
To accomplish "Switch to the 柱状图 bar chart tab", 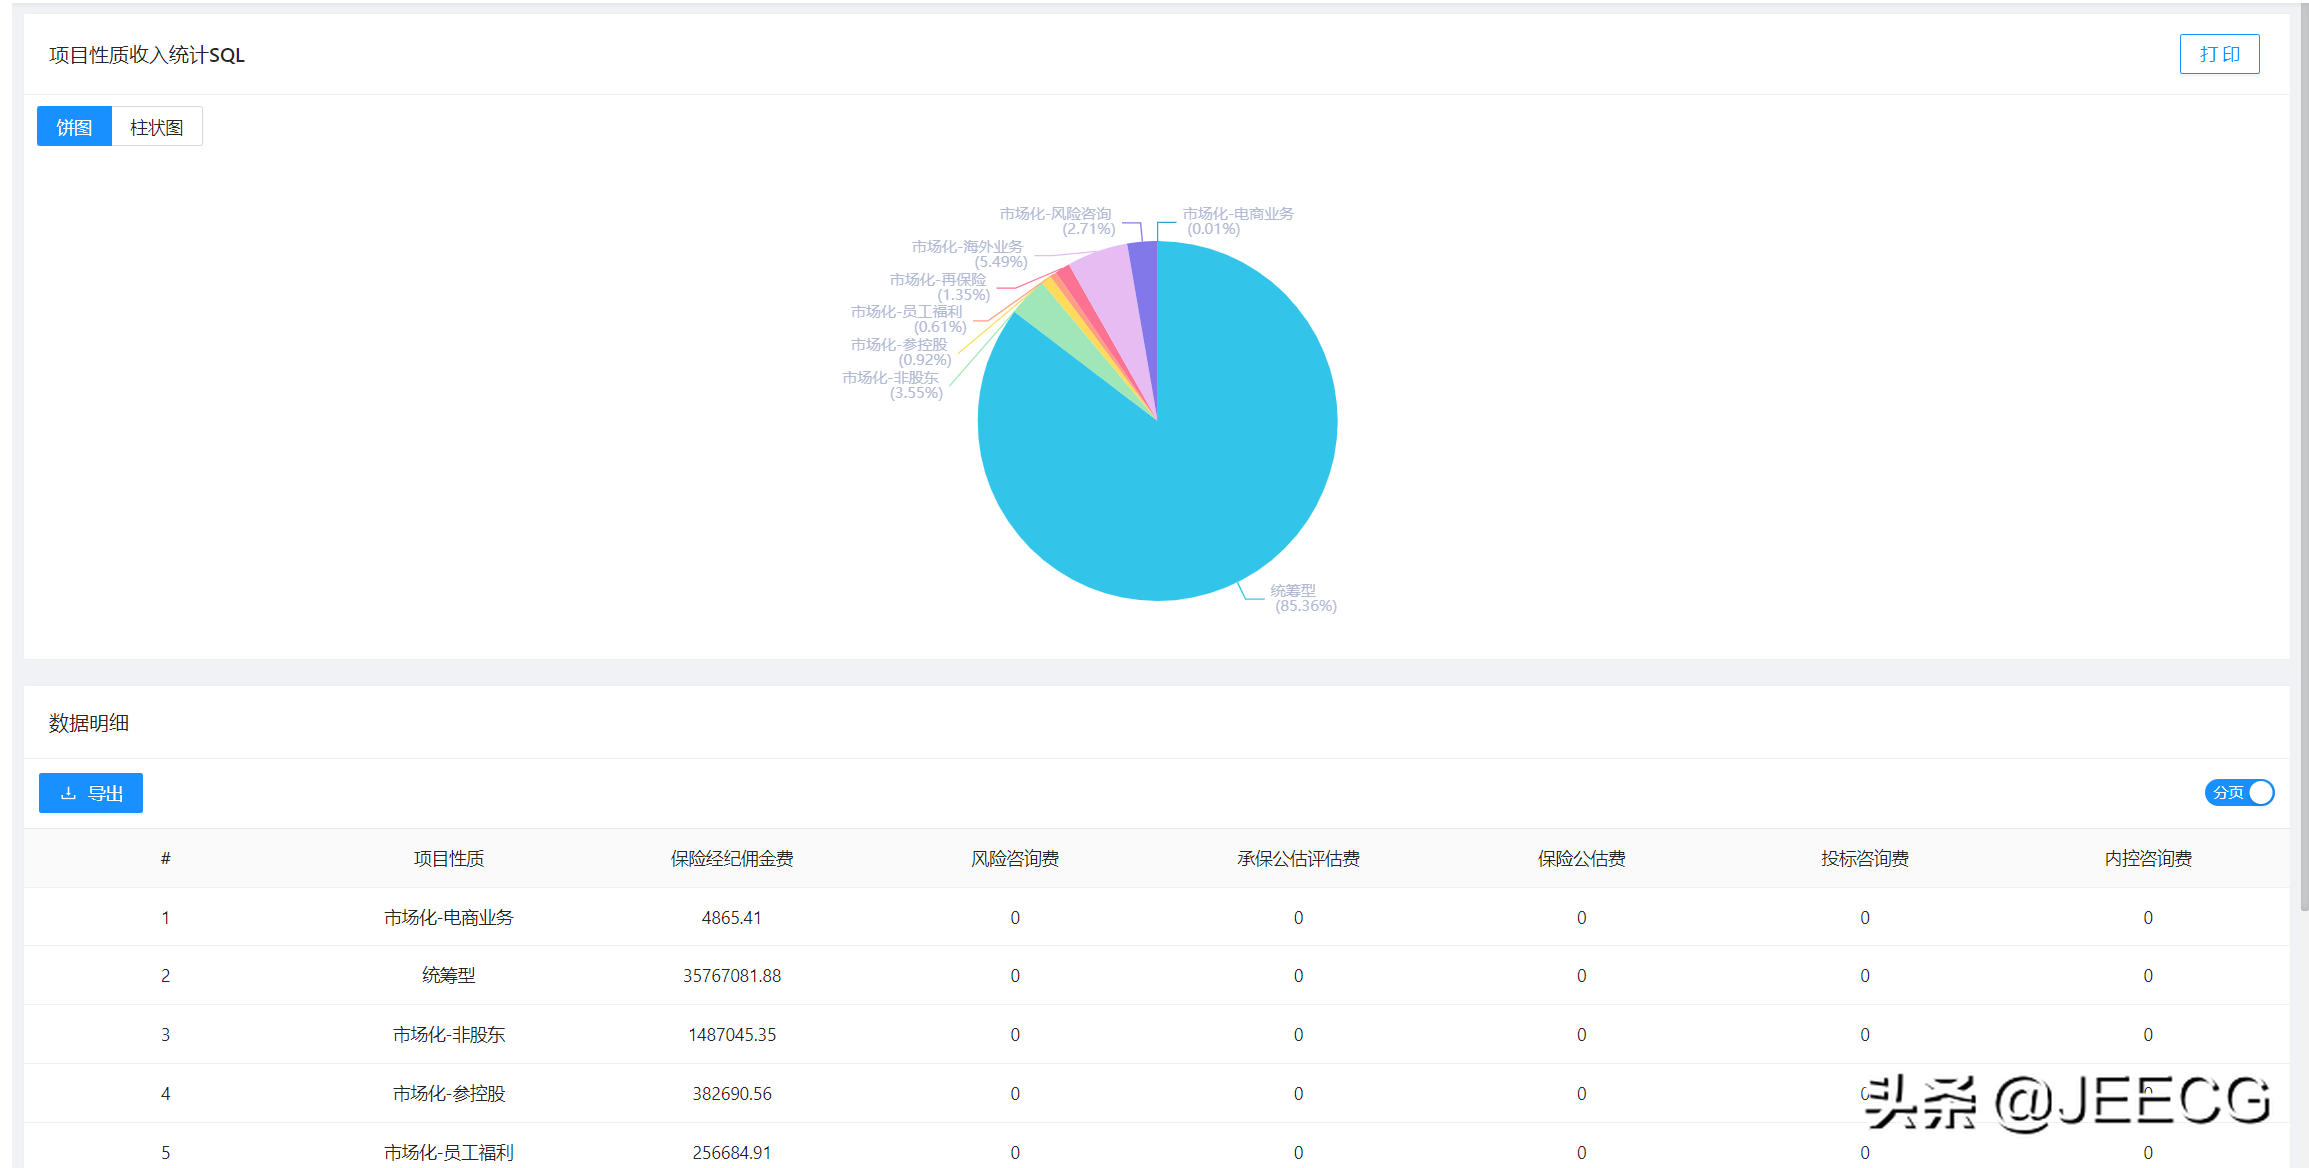I will [x=157, y=127].
